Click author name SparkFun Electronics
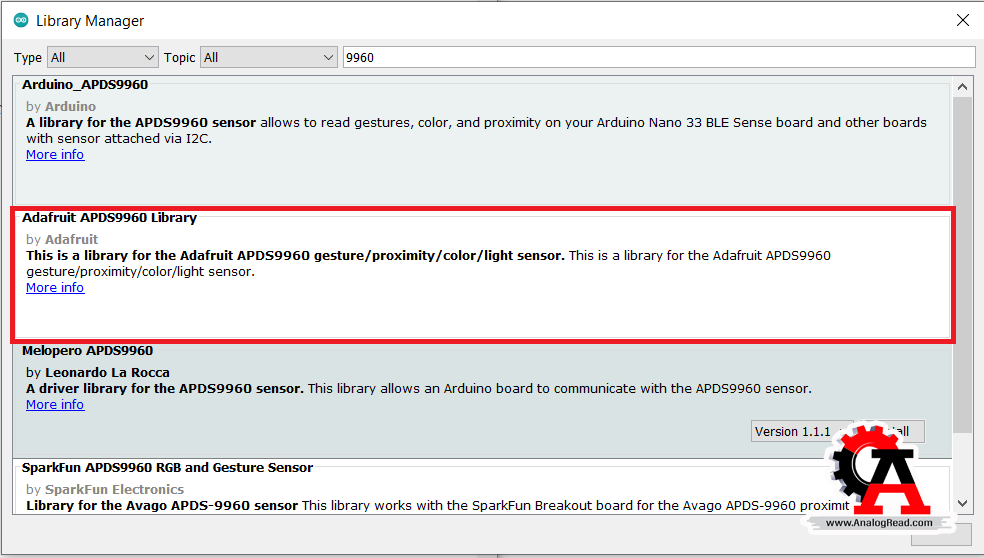984x558 pixels. (x=114, y=490)
